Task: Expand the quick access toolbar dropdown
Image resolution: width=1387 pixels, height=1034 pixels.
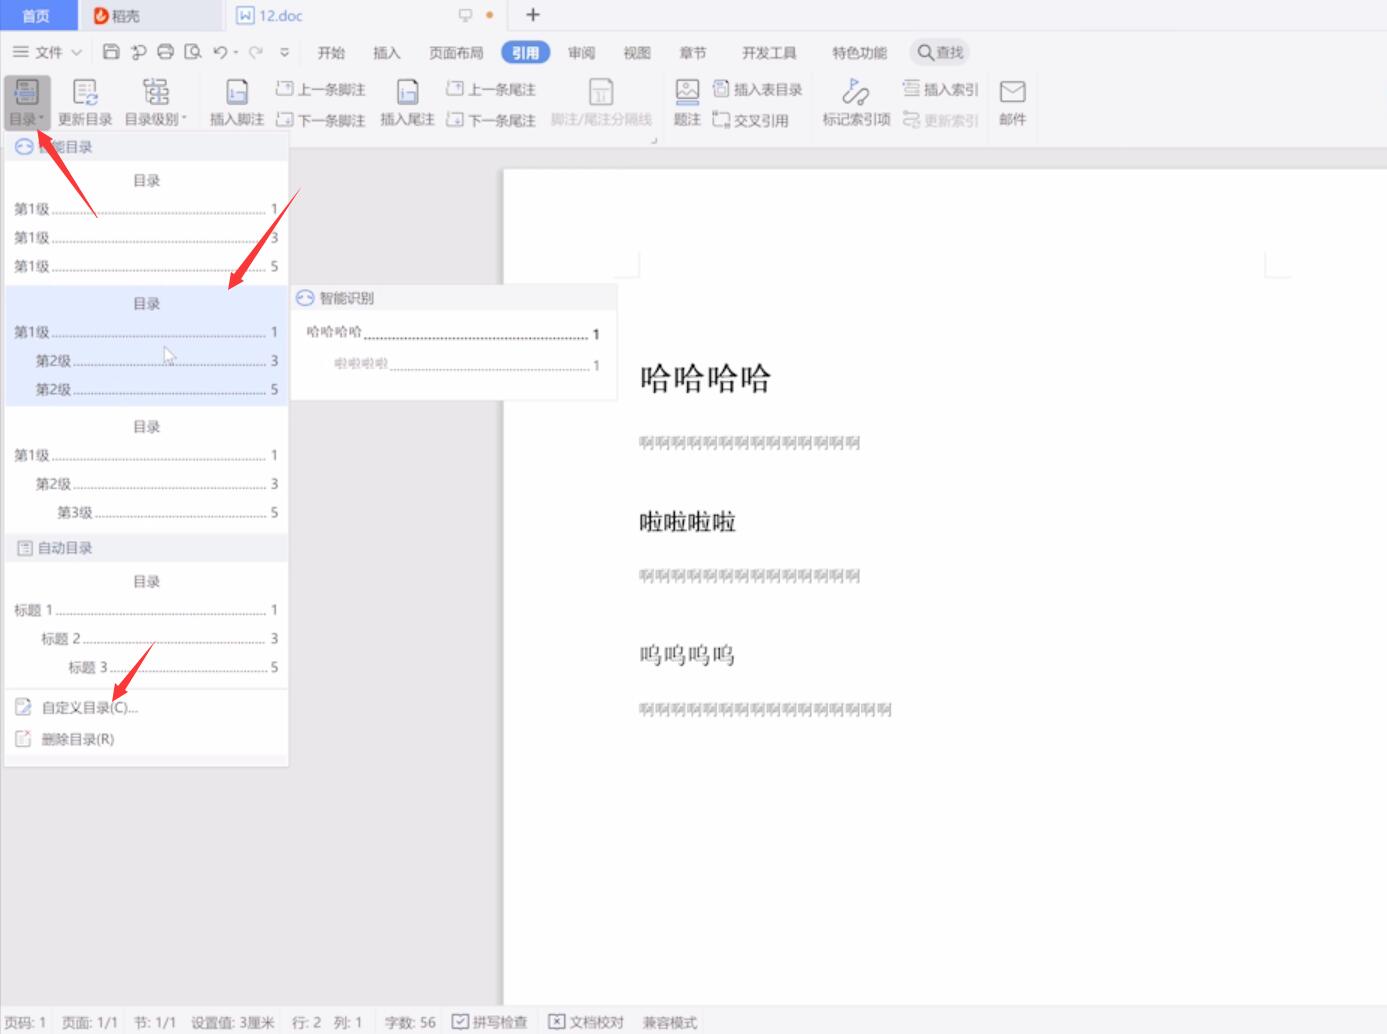Action: (285, 52)
